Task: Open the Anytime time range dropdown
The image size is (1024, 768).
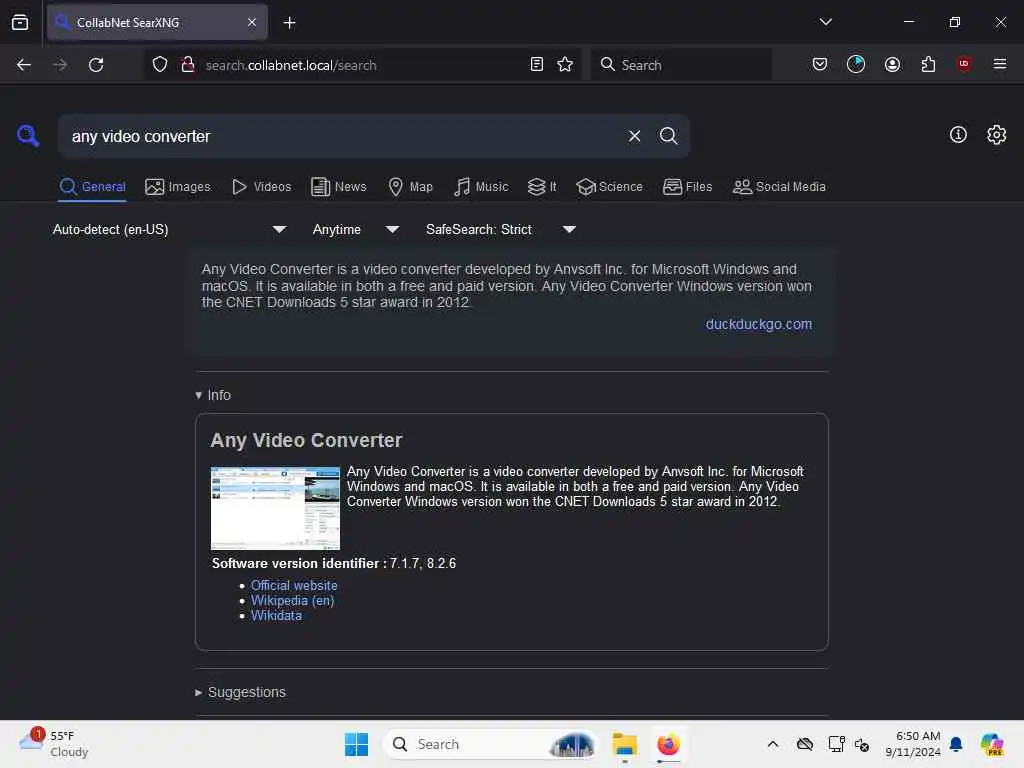Action: (x=355, y=229)
